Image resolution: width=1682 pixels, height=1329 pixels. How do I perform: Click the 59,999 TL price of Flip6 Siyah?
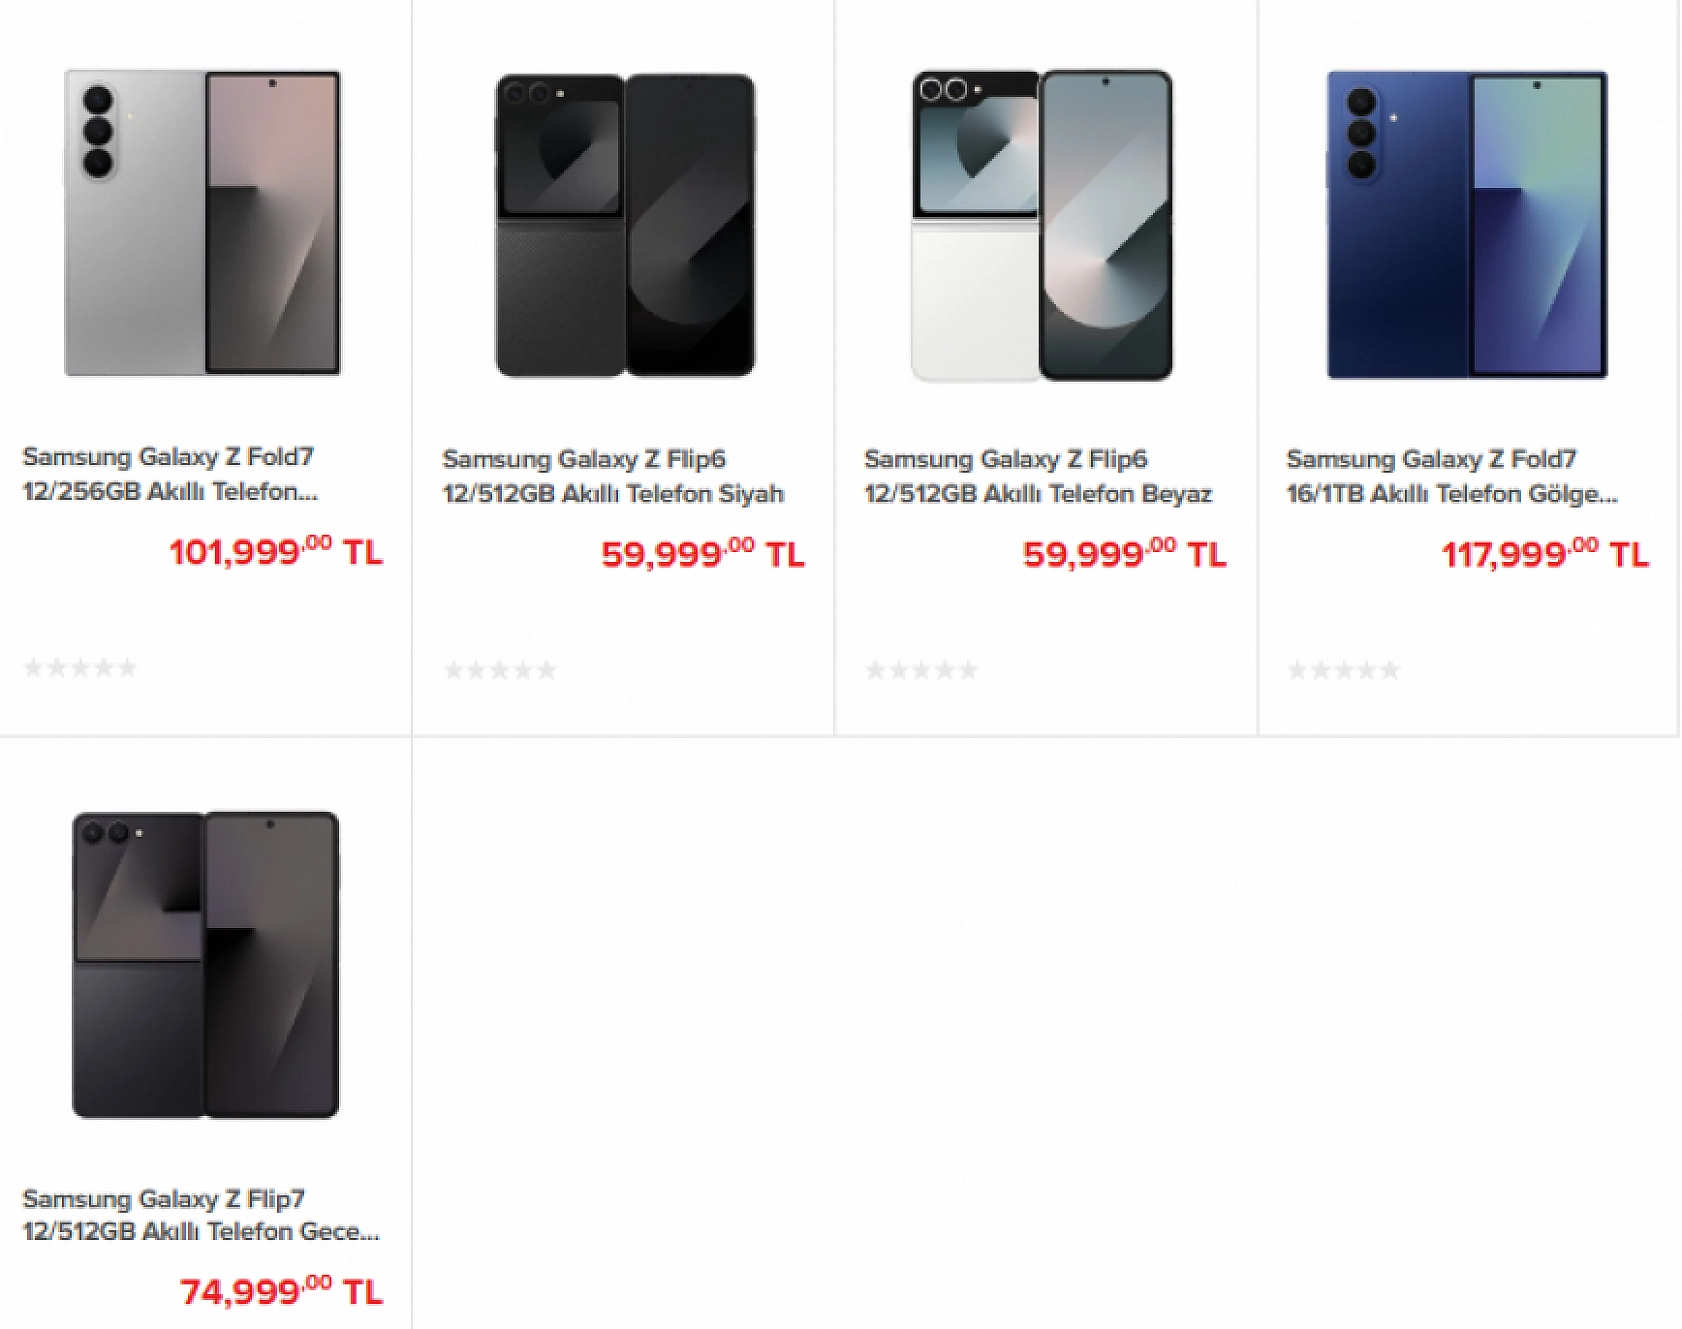(x=703, y=554)
